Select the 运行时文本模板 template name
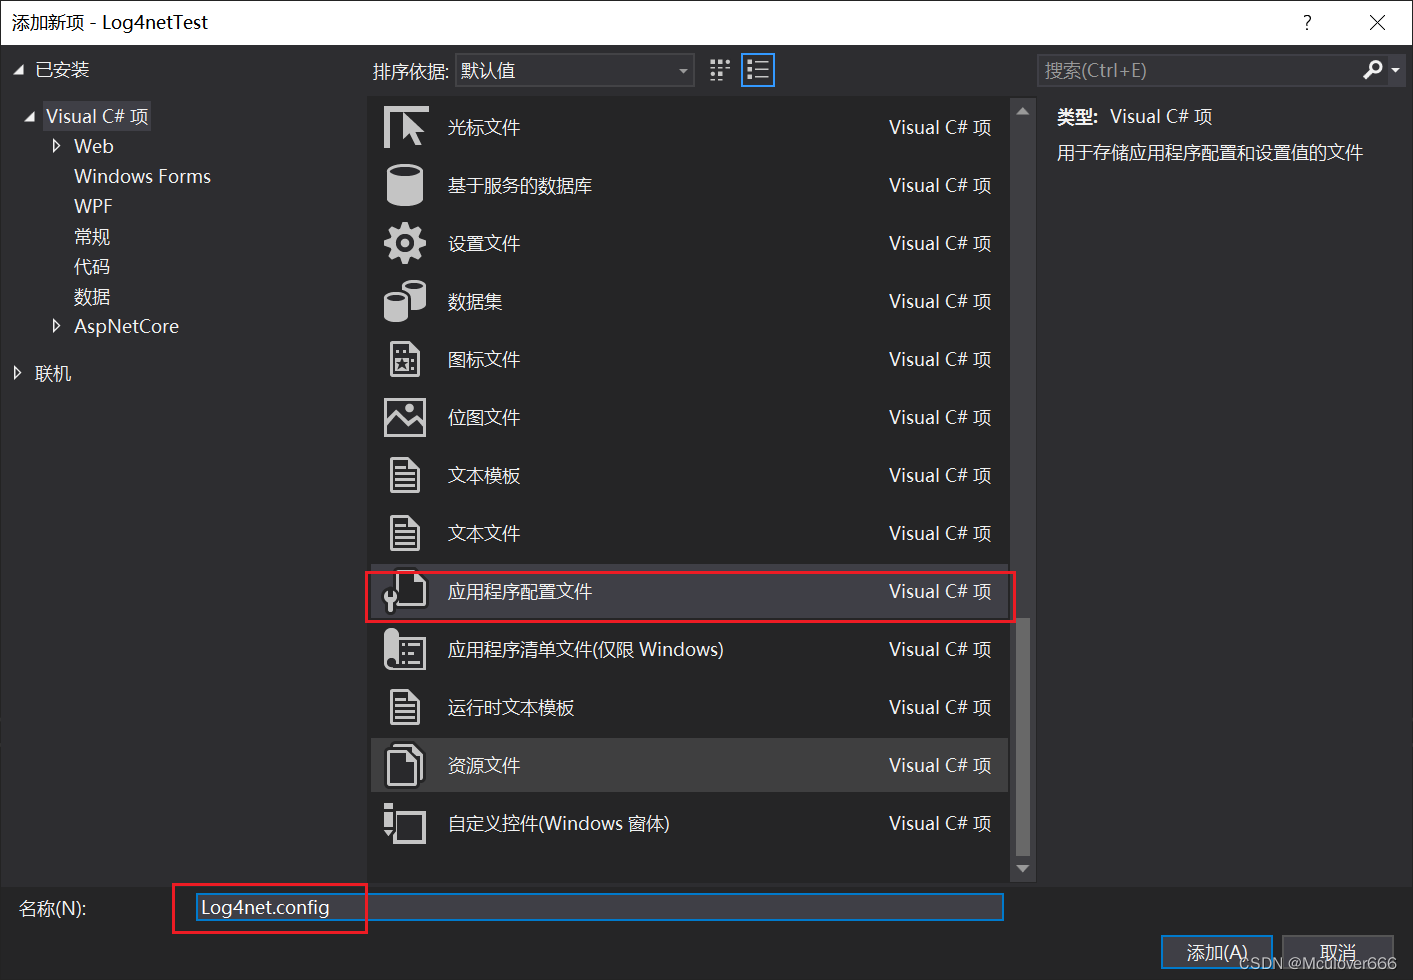 click(x=511, y=707)
